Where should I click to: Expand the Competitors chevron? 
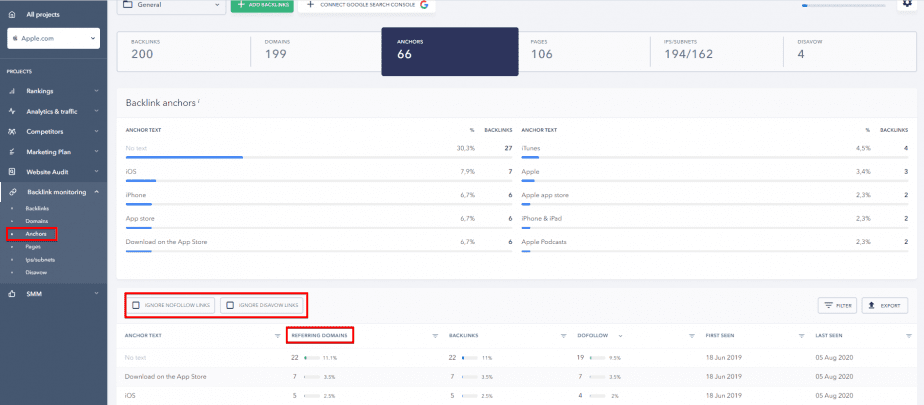tap(96, 131)
